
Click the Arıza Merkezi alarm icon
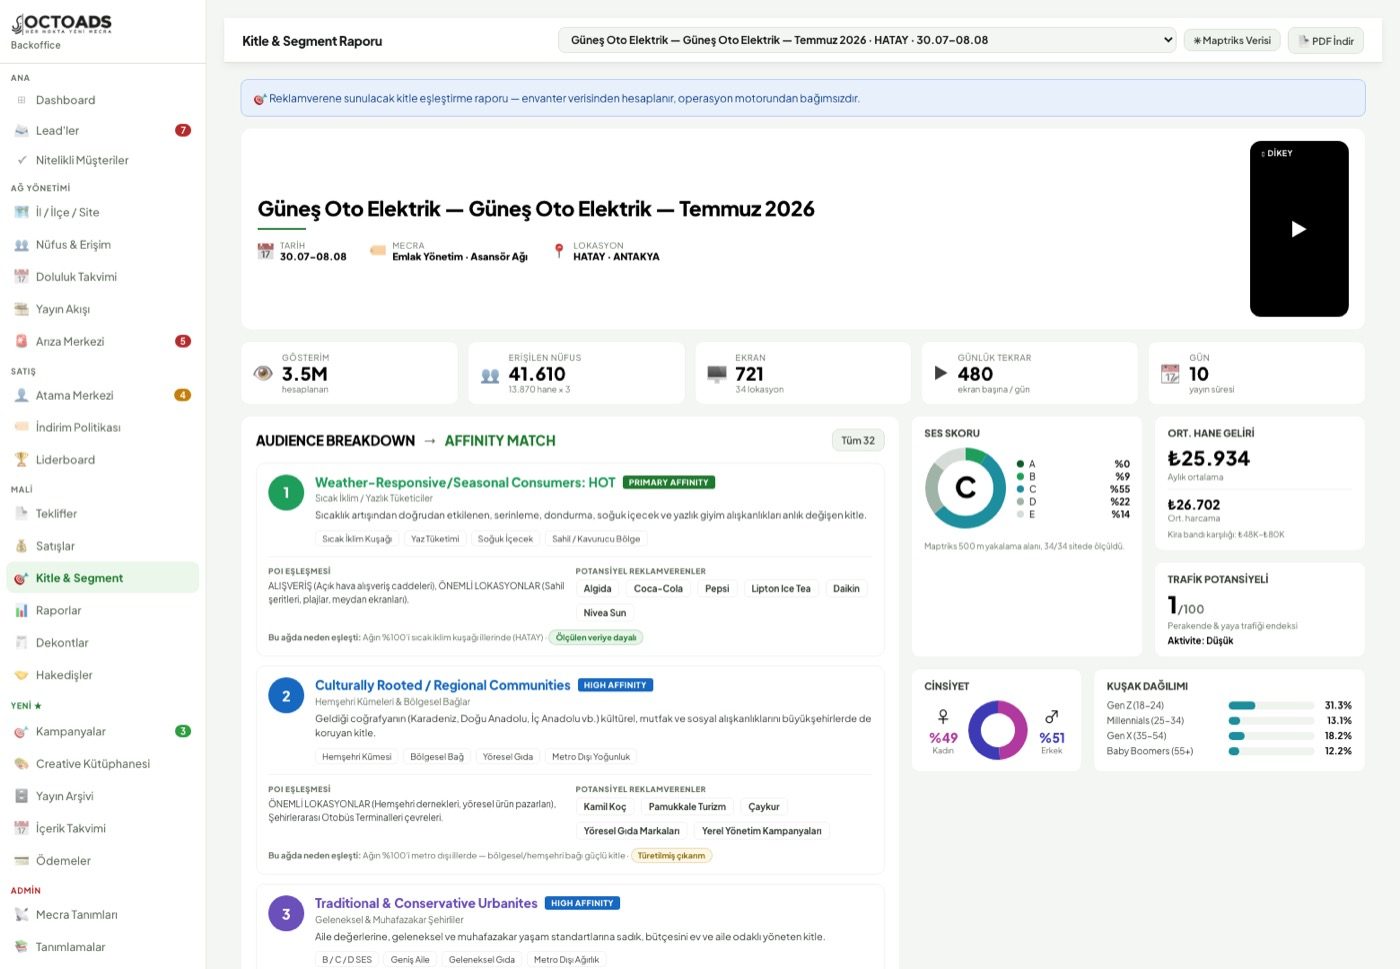21,341
